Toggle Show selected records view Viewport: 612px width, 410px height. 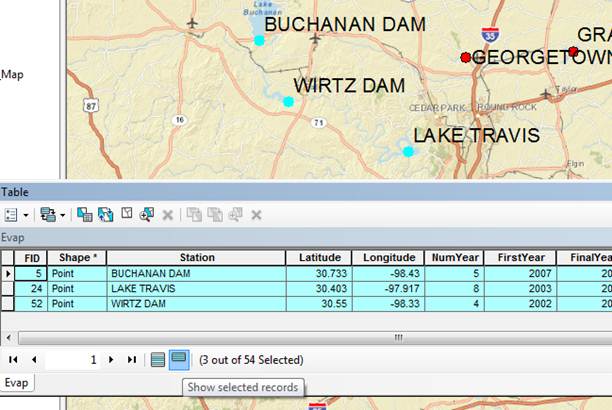point(178,359)
